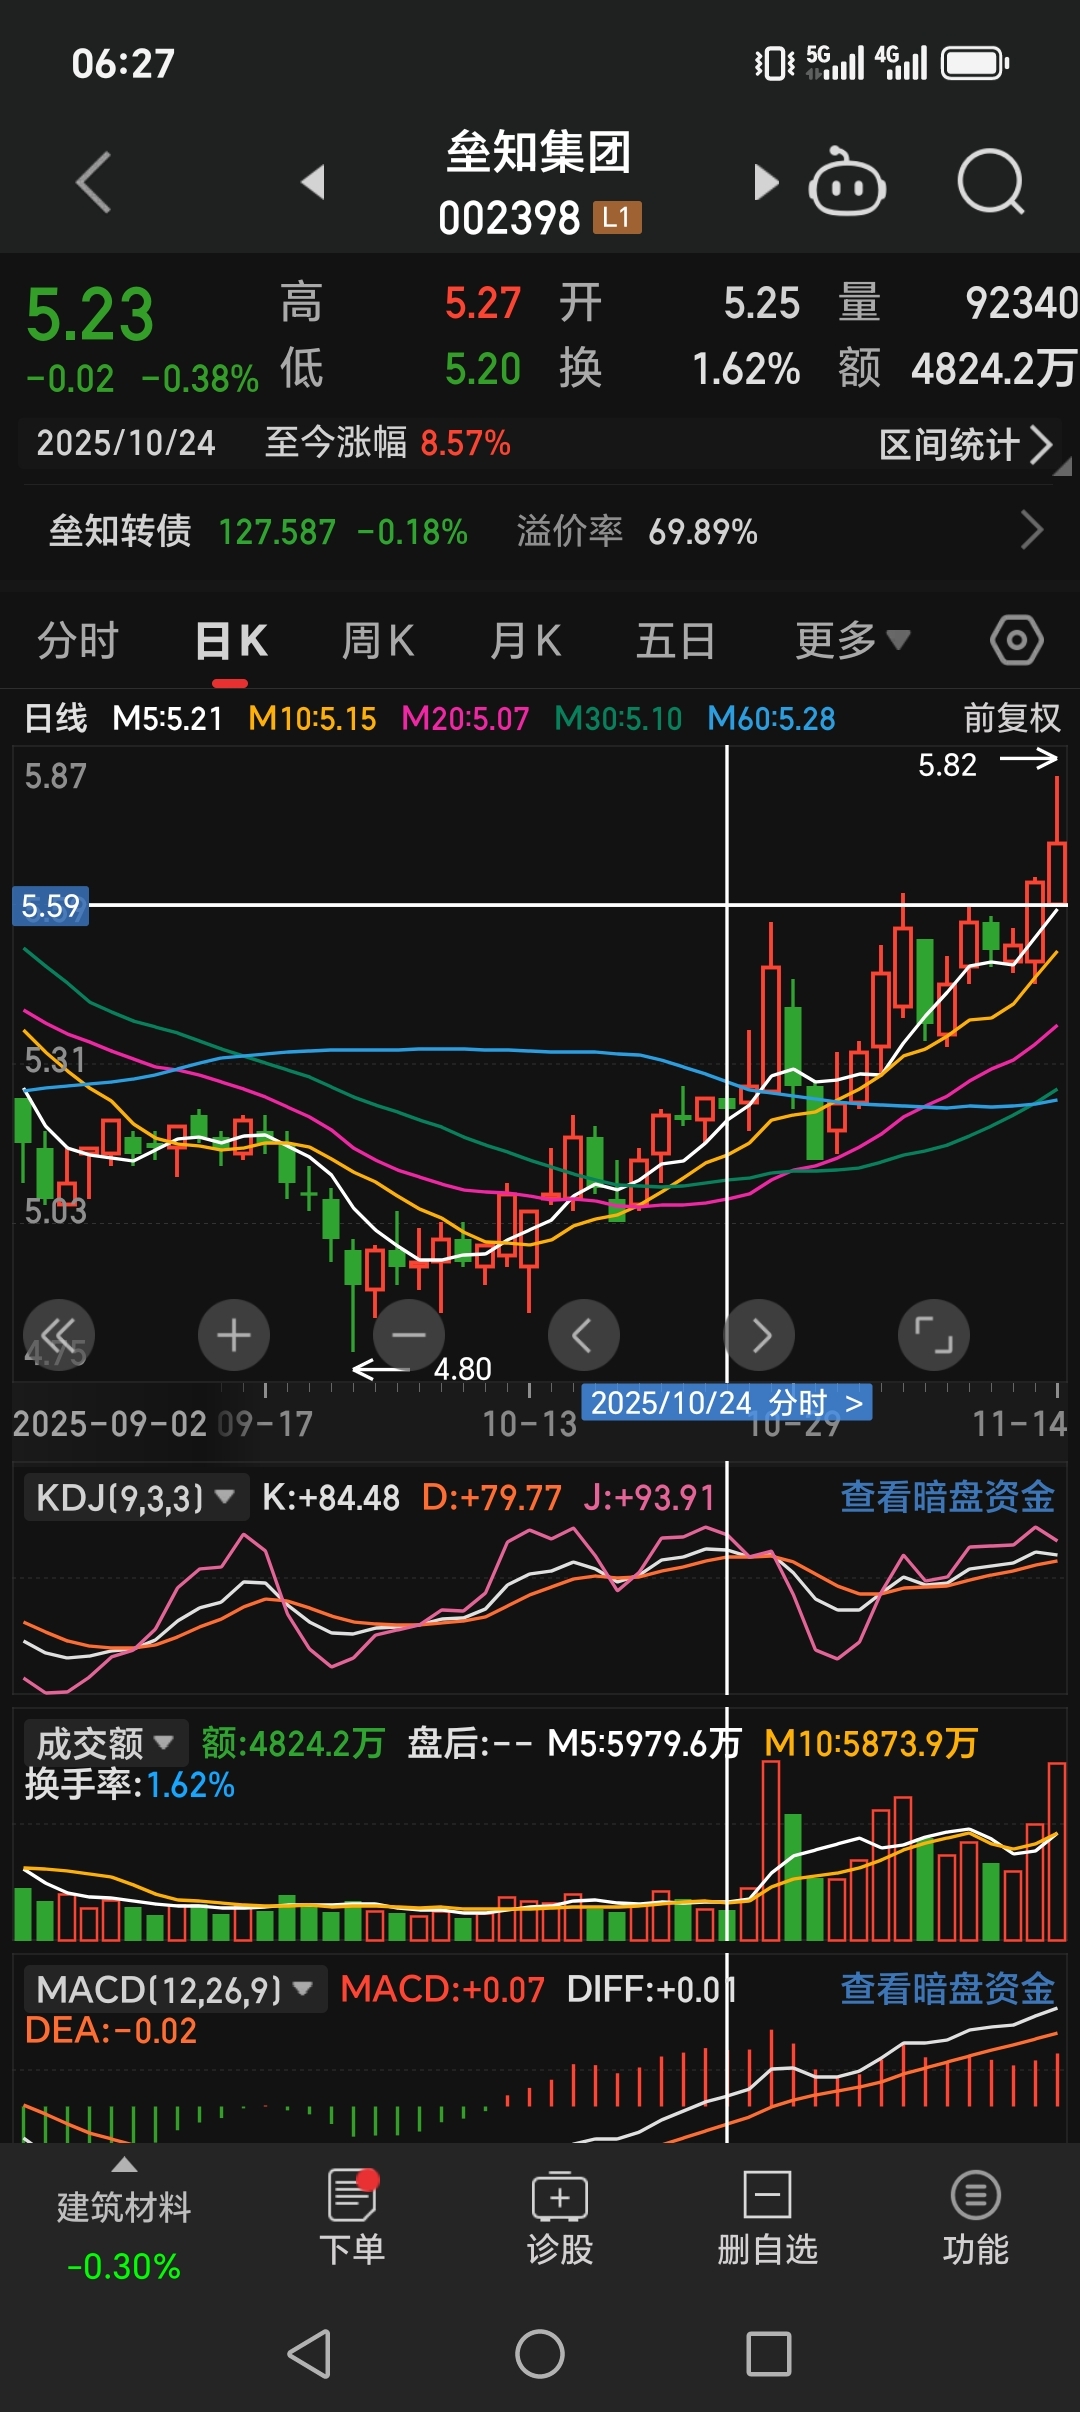The image size is (1080, 2412).
Task: Go to next stock with right triangle
Action: [x=765, y=182]
